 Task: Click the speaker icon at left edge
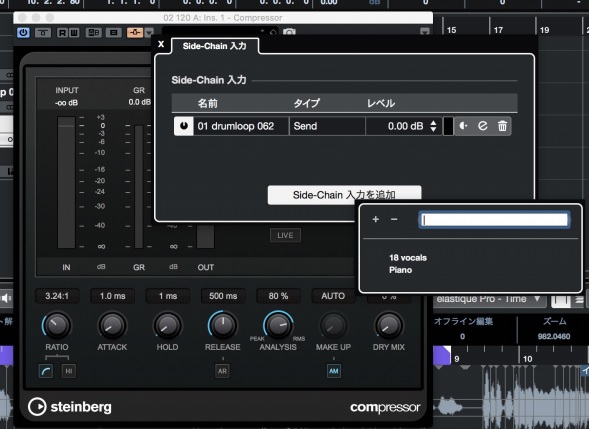(x=6, y=298)
